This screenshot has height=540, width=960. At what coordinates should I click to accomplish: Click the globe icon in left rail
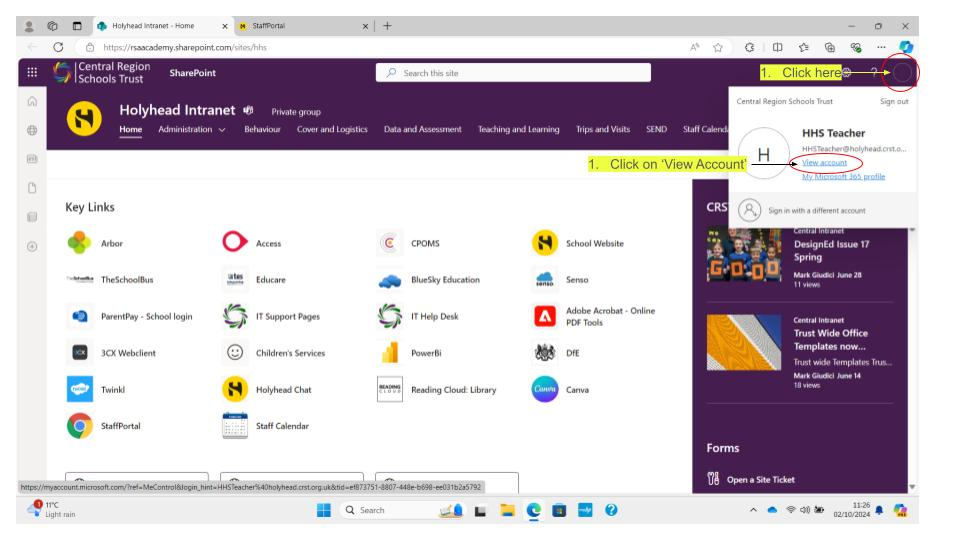pyautogui.click(x=32, y=130)
